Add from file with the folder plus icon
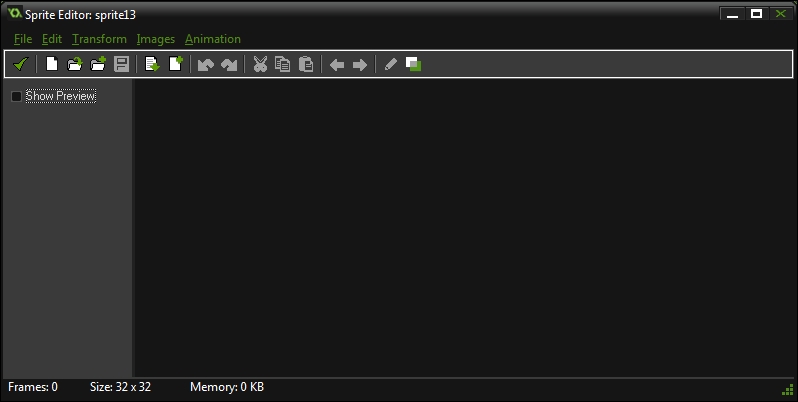This screenshot has width=798, height=402. [x=98, y=64]
